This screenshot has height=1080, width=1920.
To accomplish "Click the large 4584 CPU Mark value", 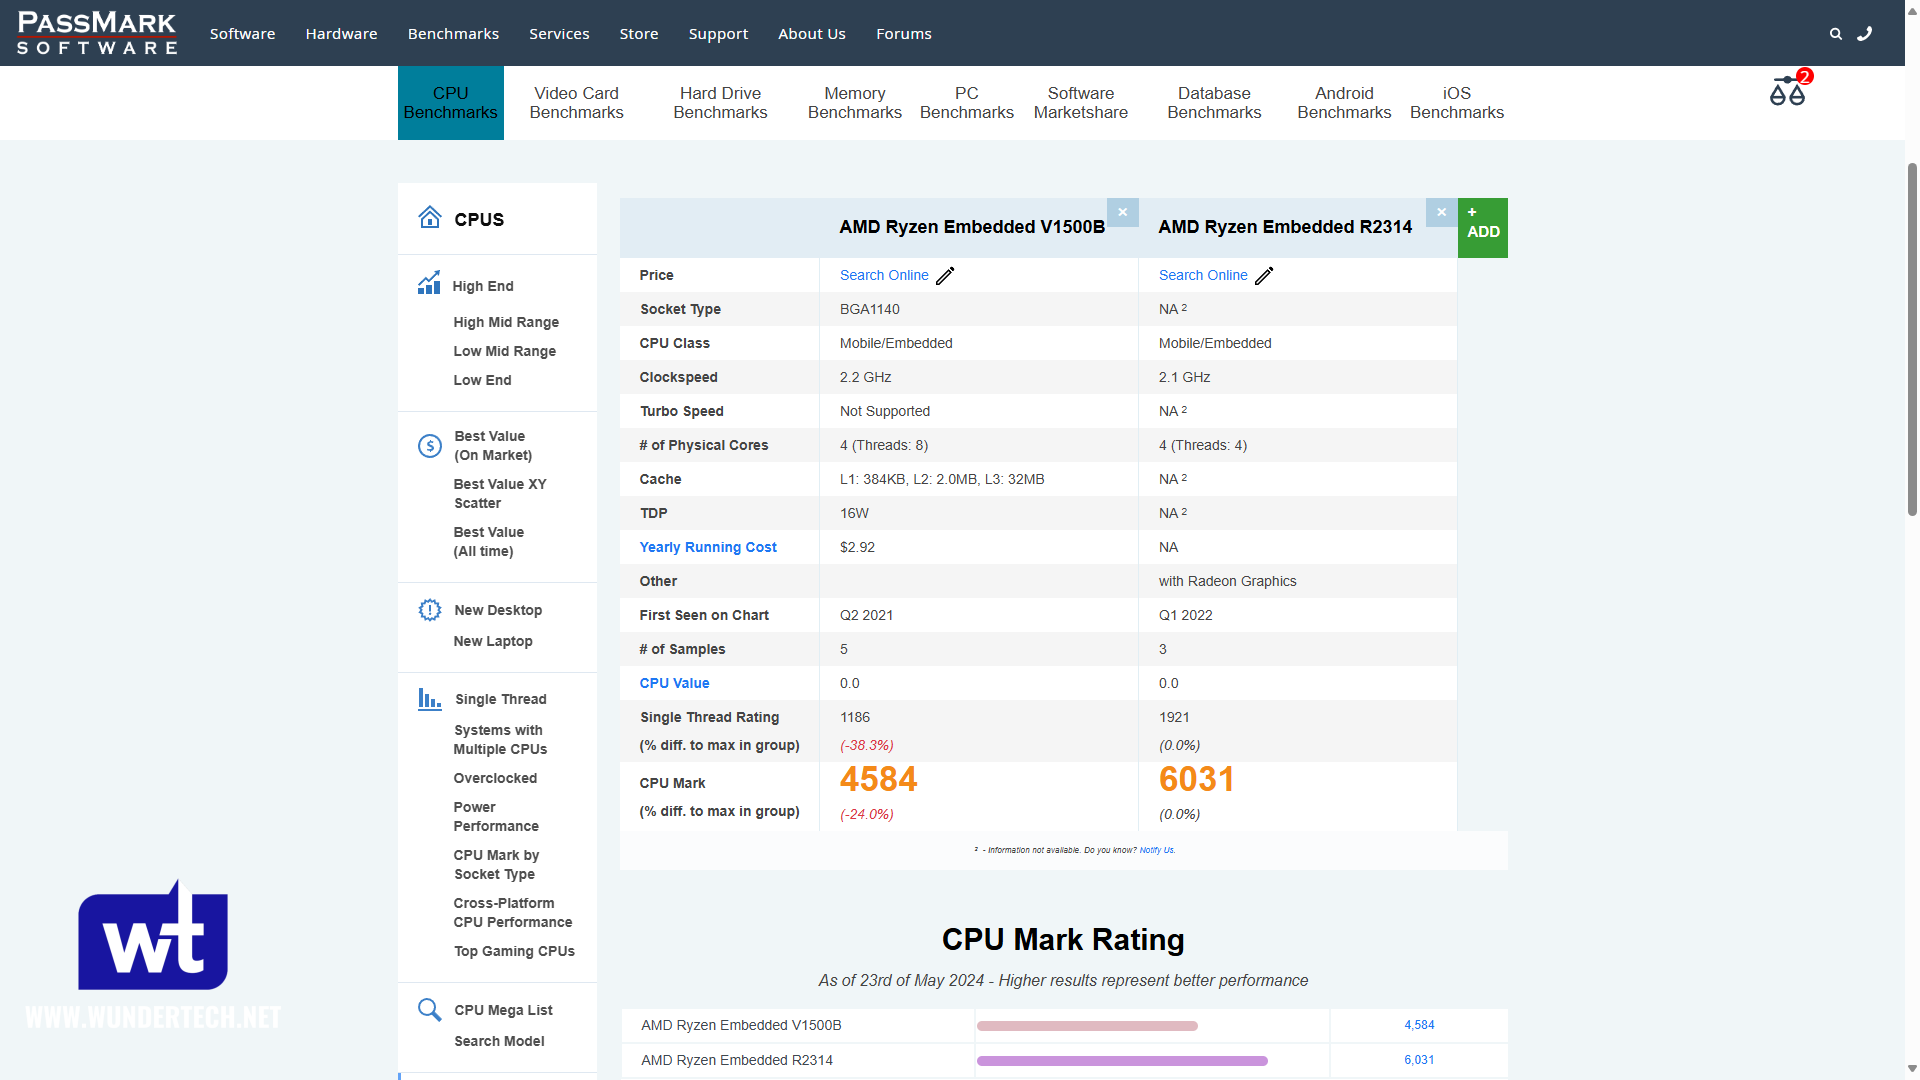I will click(878, 779).
